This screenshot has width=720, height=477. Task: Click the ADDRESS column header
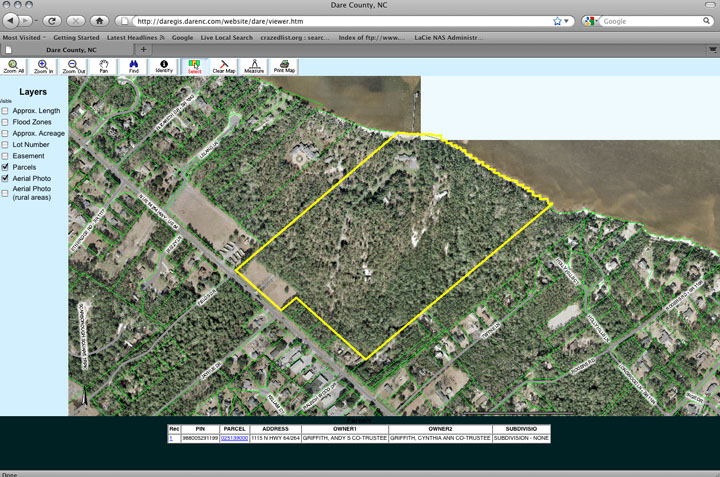tap(276, 429)
